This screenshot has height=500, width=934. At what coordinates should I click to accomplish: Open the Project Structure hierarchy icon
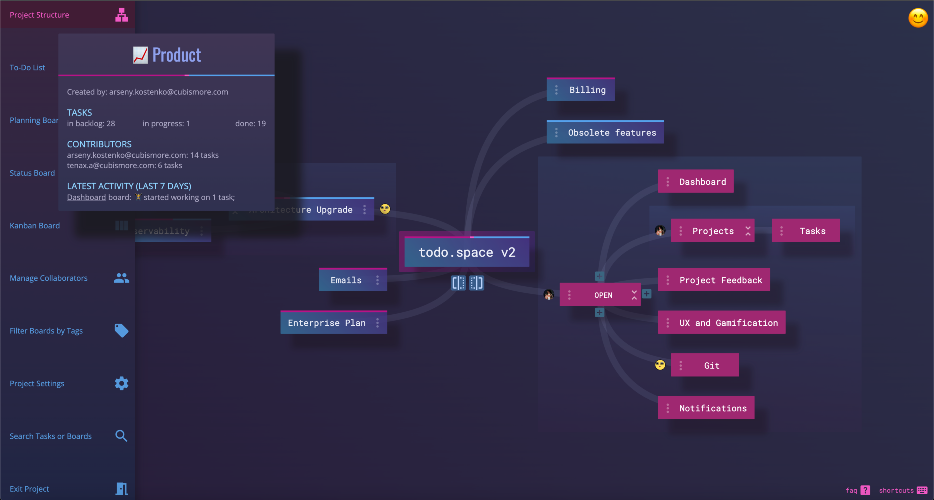pos(122,15)
